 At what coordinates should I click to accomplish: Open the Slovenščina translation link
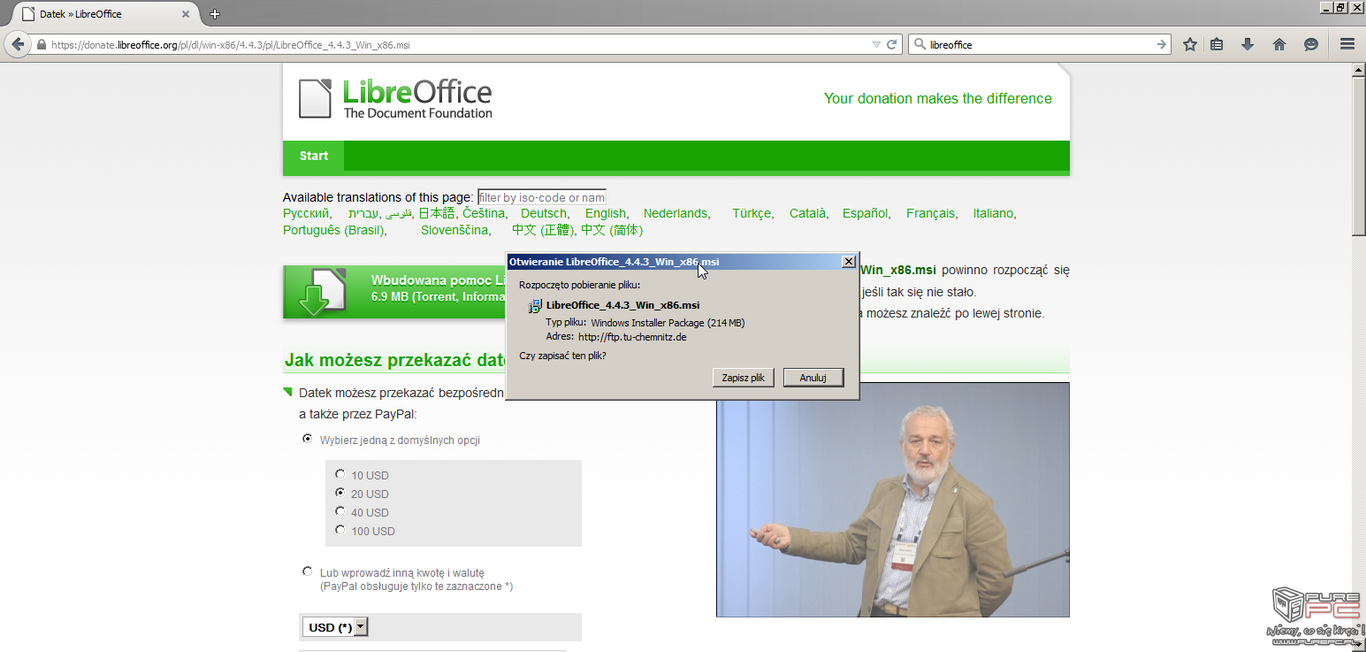455,230
